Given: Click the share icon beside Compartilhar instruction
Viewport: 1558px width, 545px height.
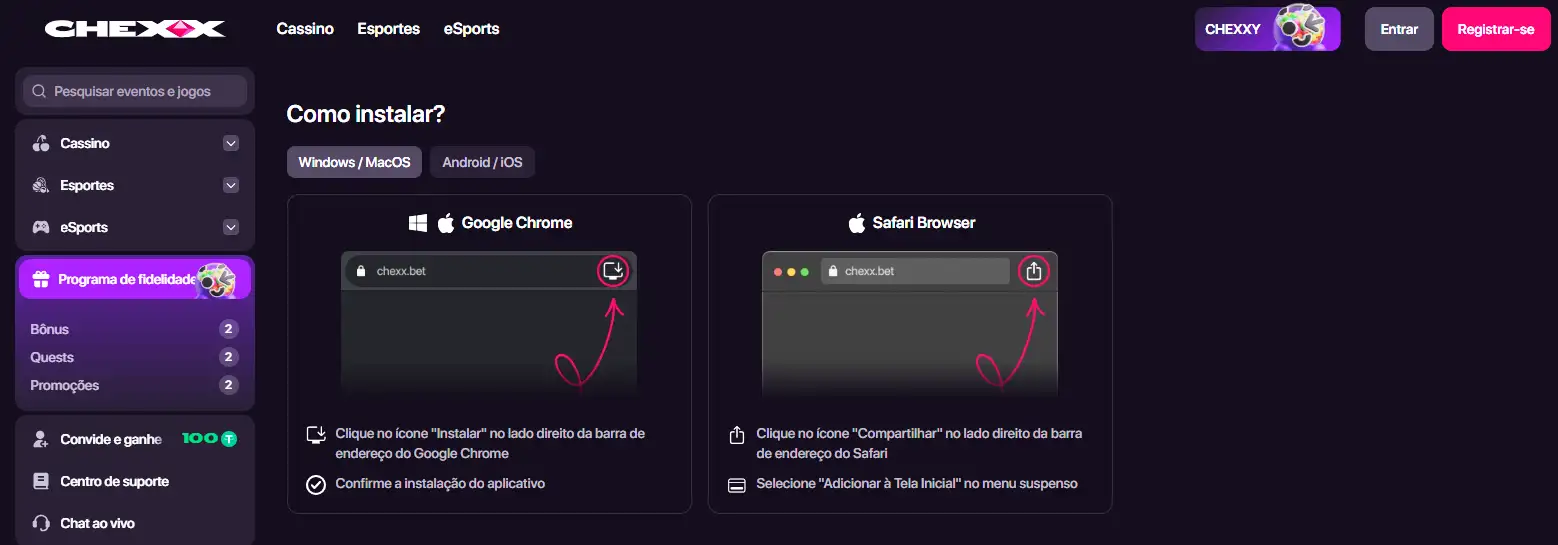Looking at the screenshot, I should tap(737, 435).
